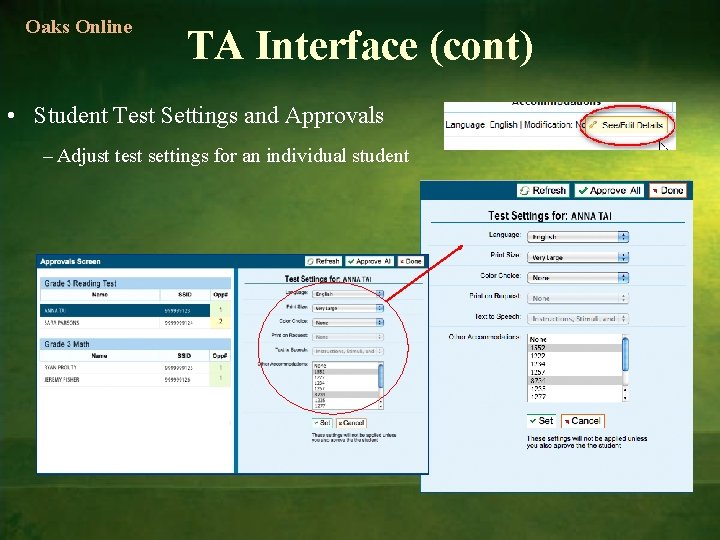Open Color Choice dropdown in enlarged settings panel
The image size is (720, 540).
578,278
